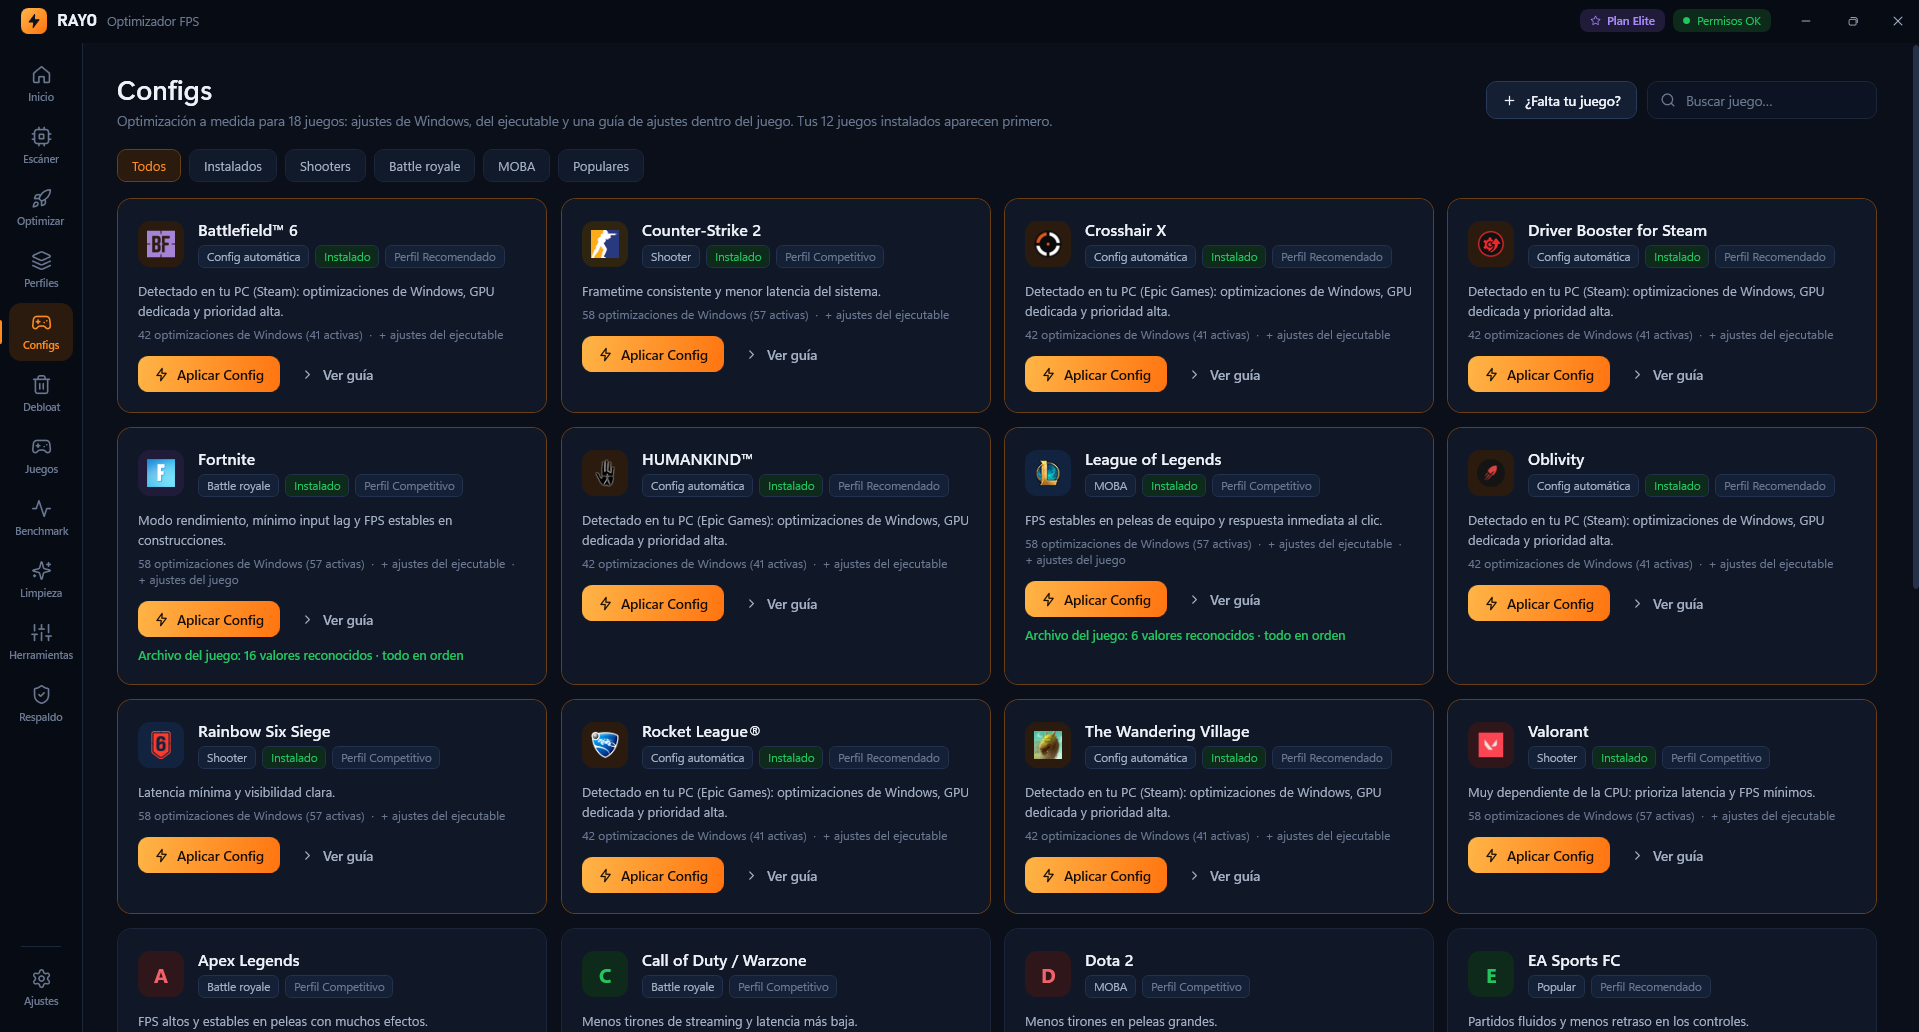Screen dimensions: 1919x1032
Task: Apply config for HUMANKIND
Action: 653,604
